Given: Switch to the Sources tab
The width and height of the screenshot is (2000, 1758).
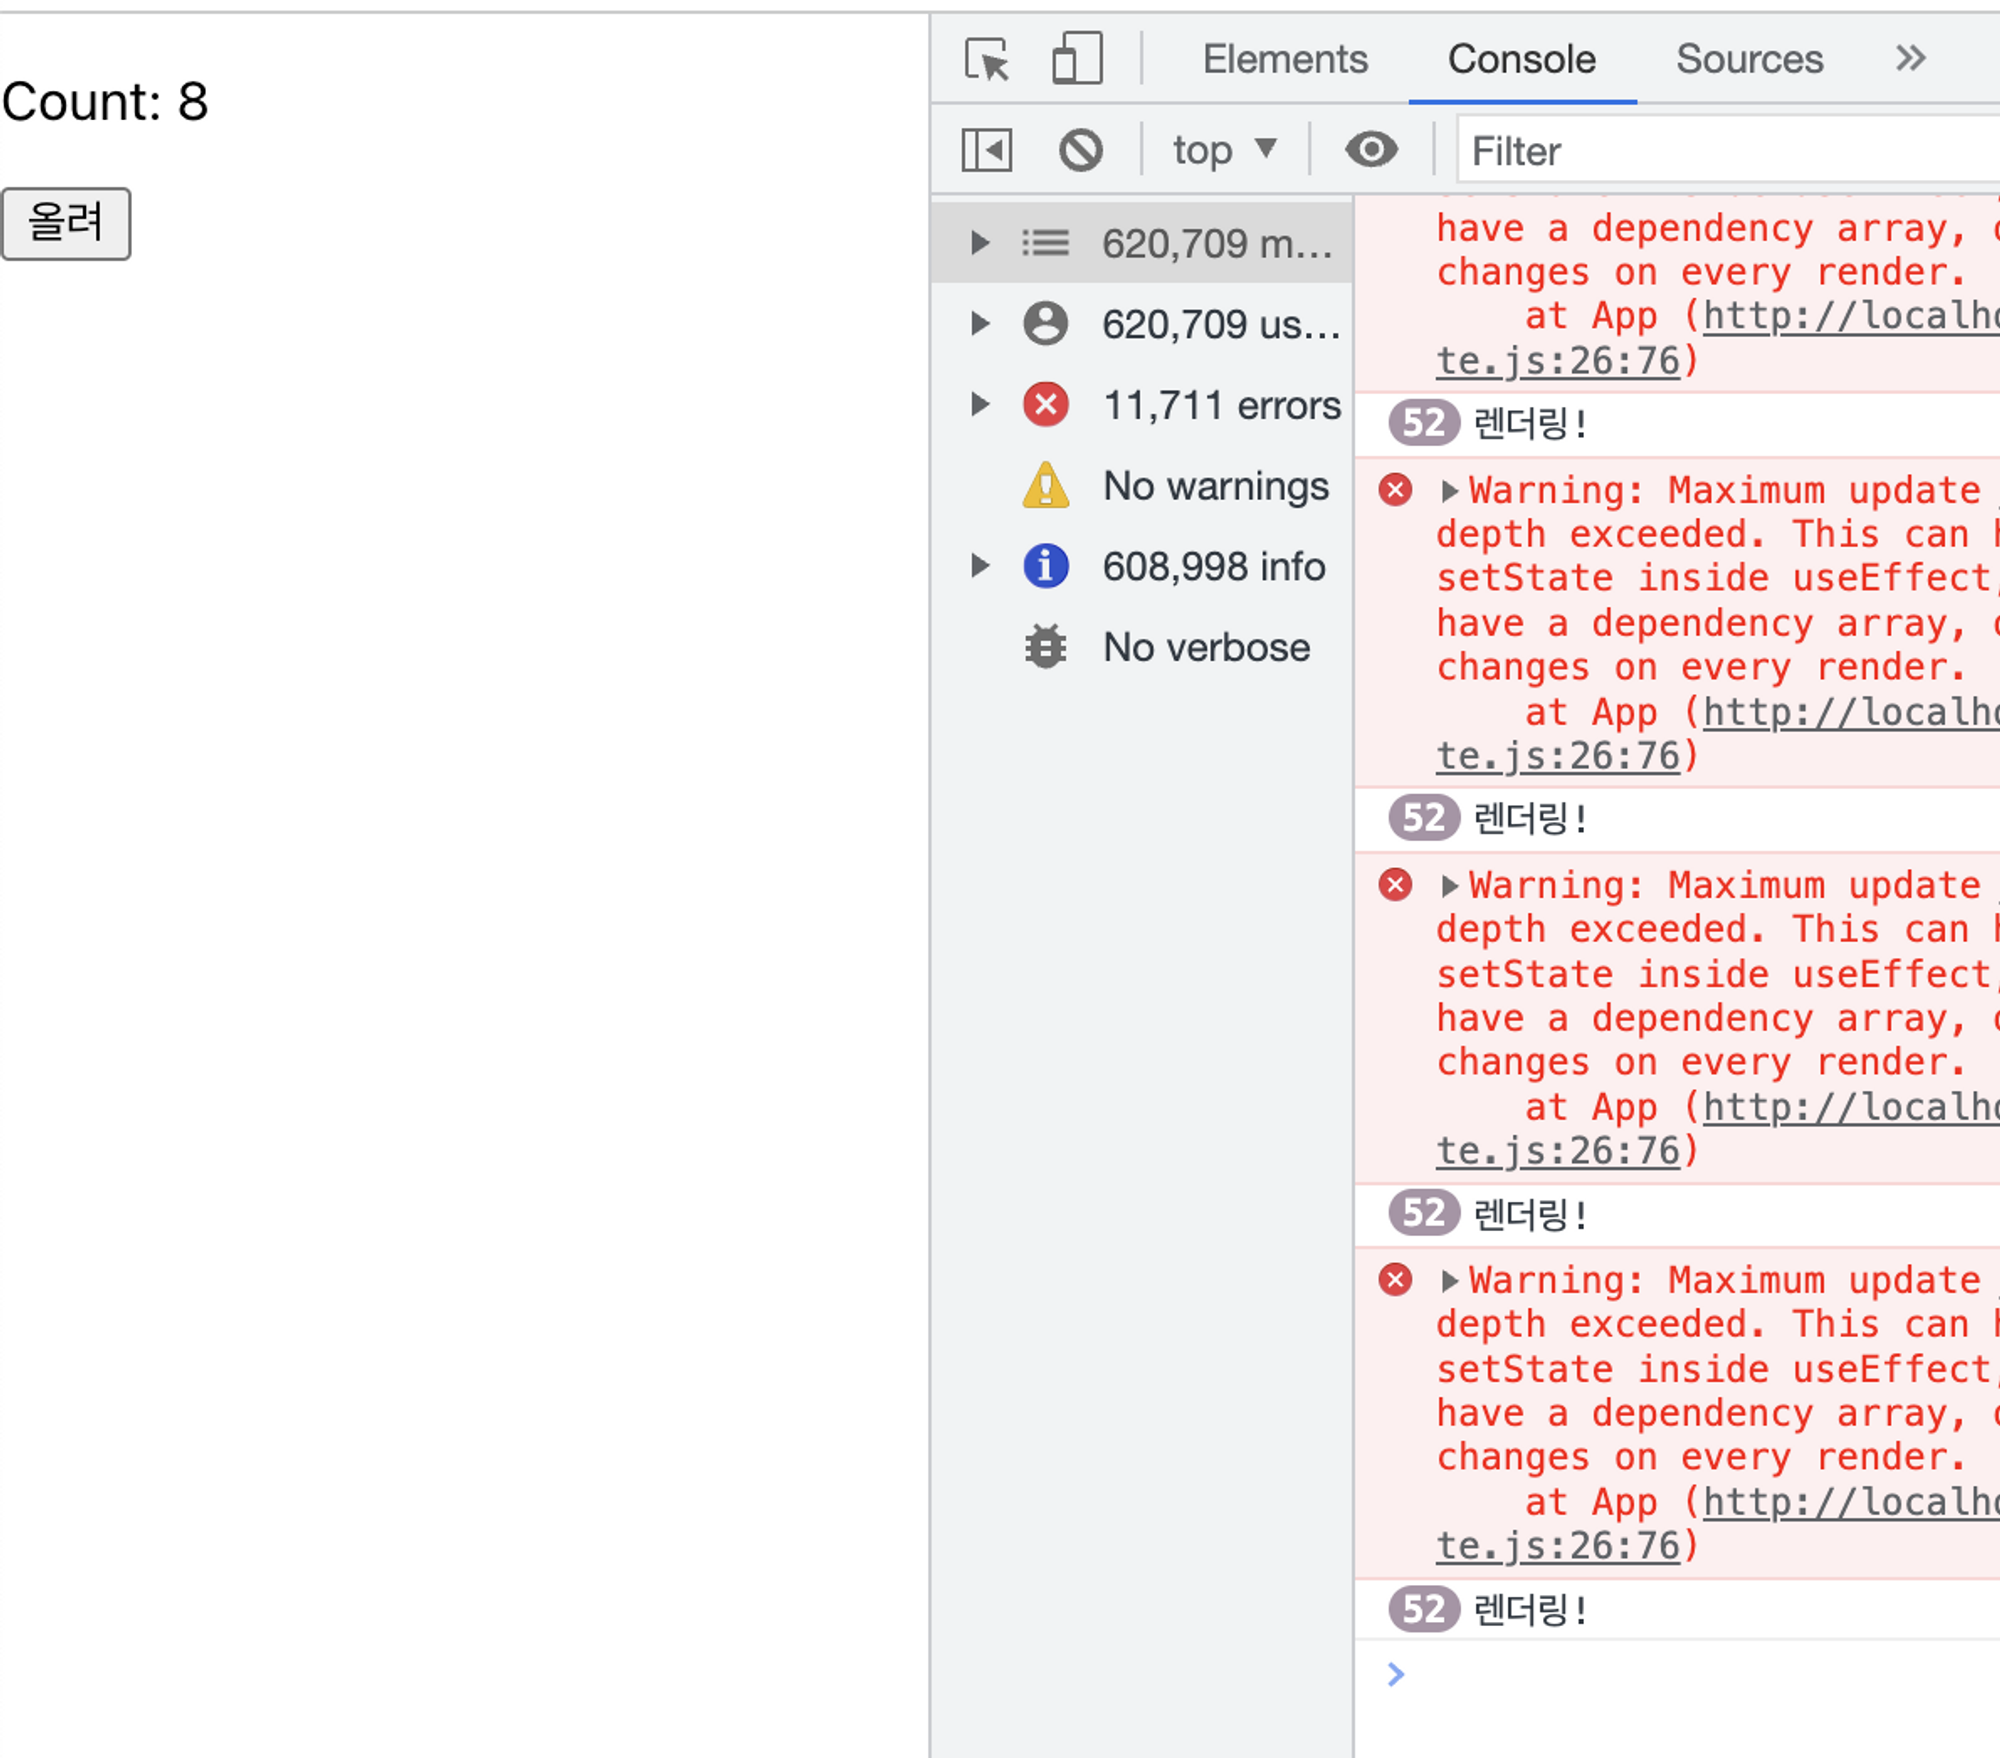Looking at the screenshot, I should point(1749,60).
